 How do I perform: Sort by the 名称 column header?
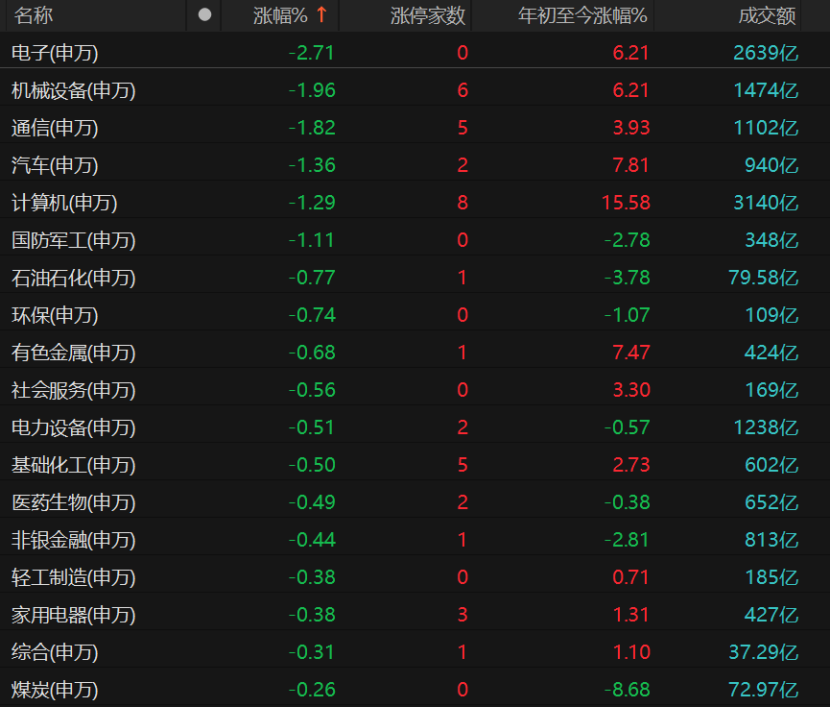[x=33, y=15]
